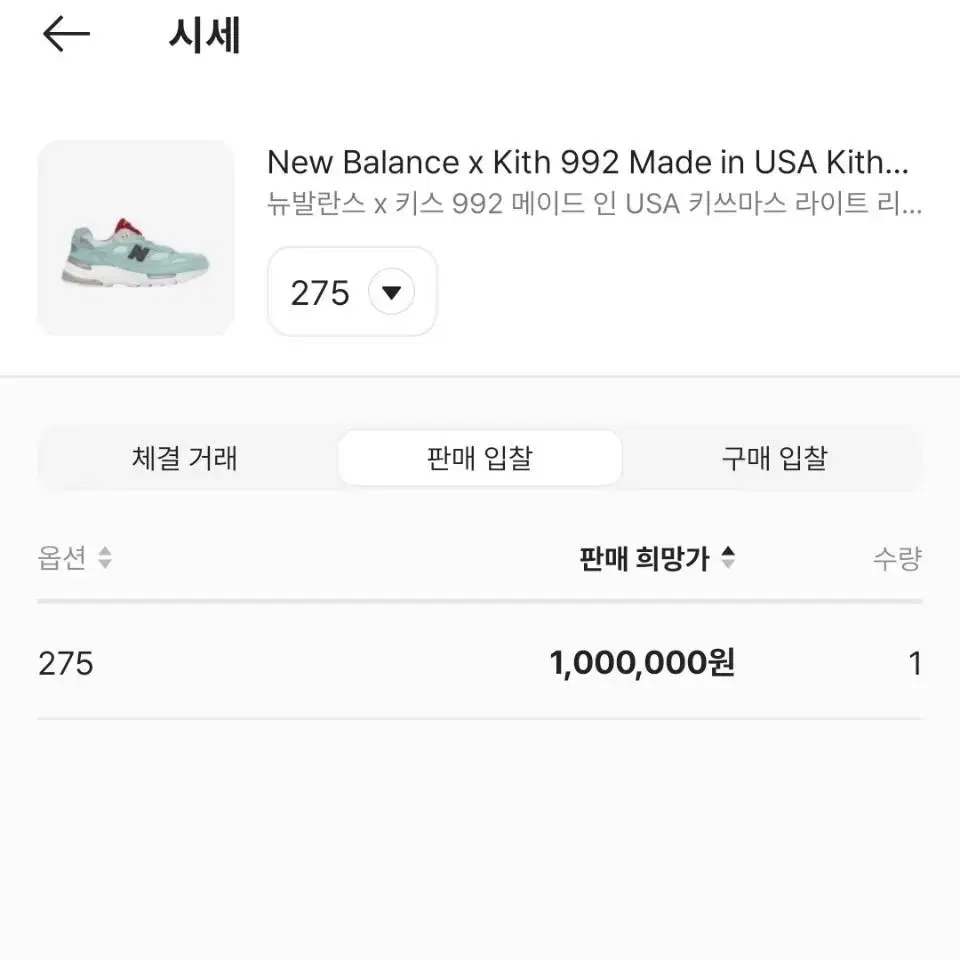Tap the 275 size selector box

352,291
